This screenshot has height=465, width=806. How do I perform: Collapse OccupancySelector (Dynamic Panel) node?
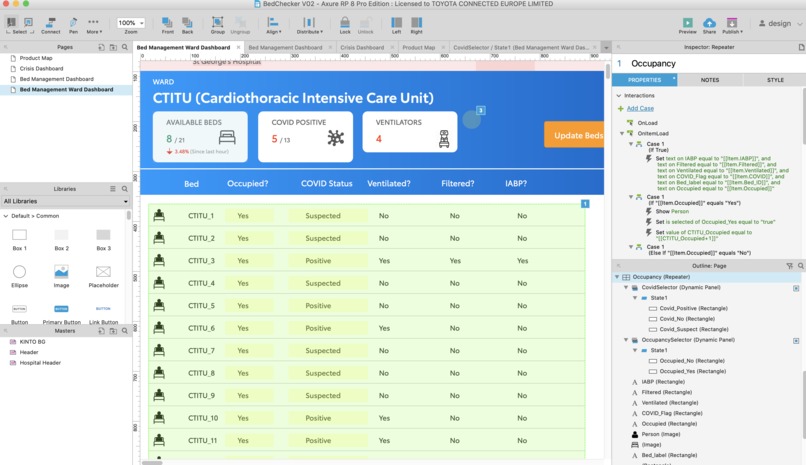tap(626, 340)
